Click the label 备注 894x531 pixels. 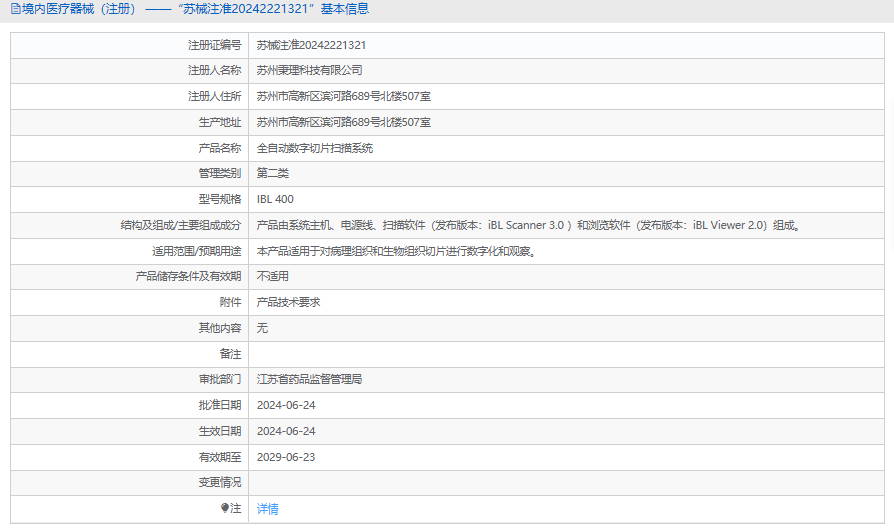click(x=230, y=354)
